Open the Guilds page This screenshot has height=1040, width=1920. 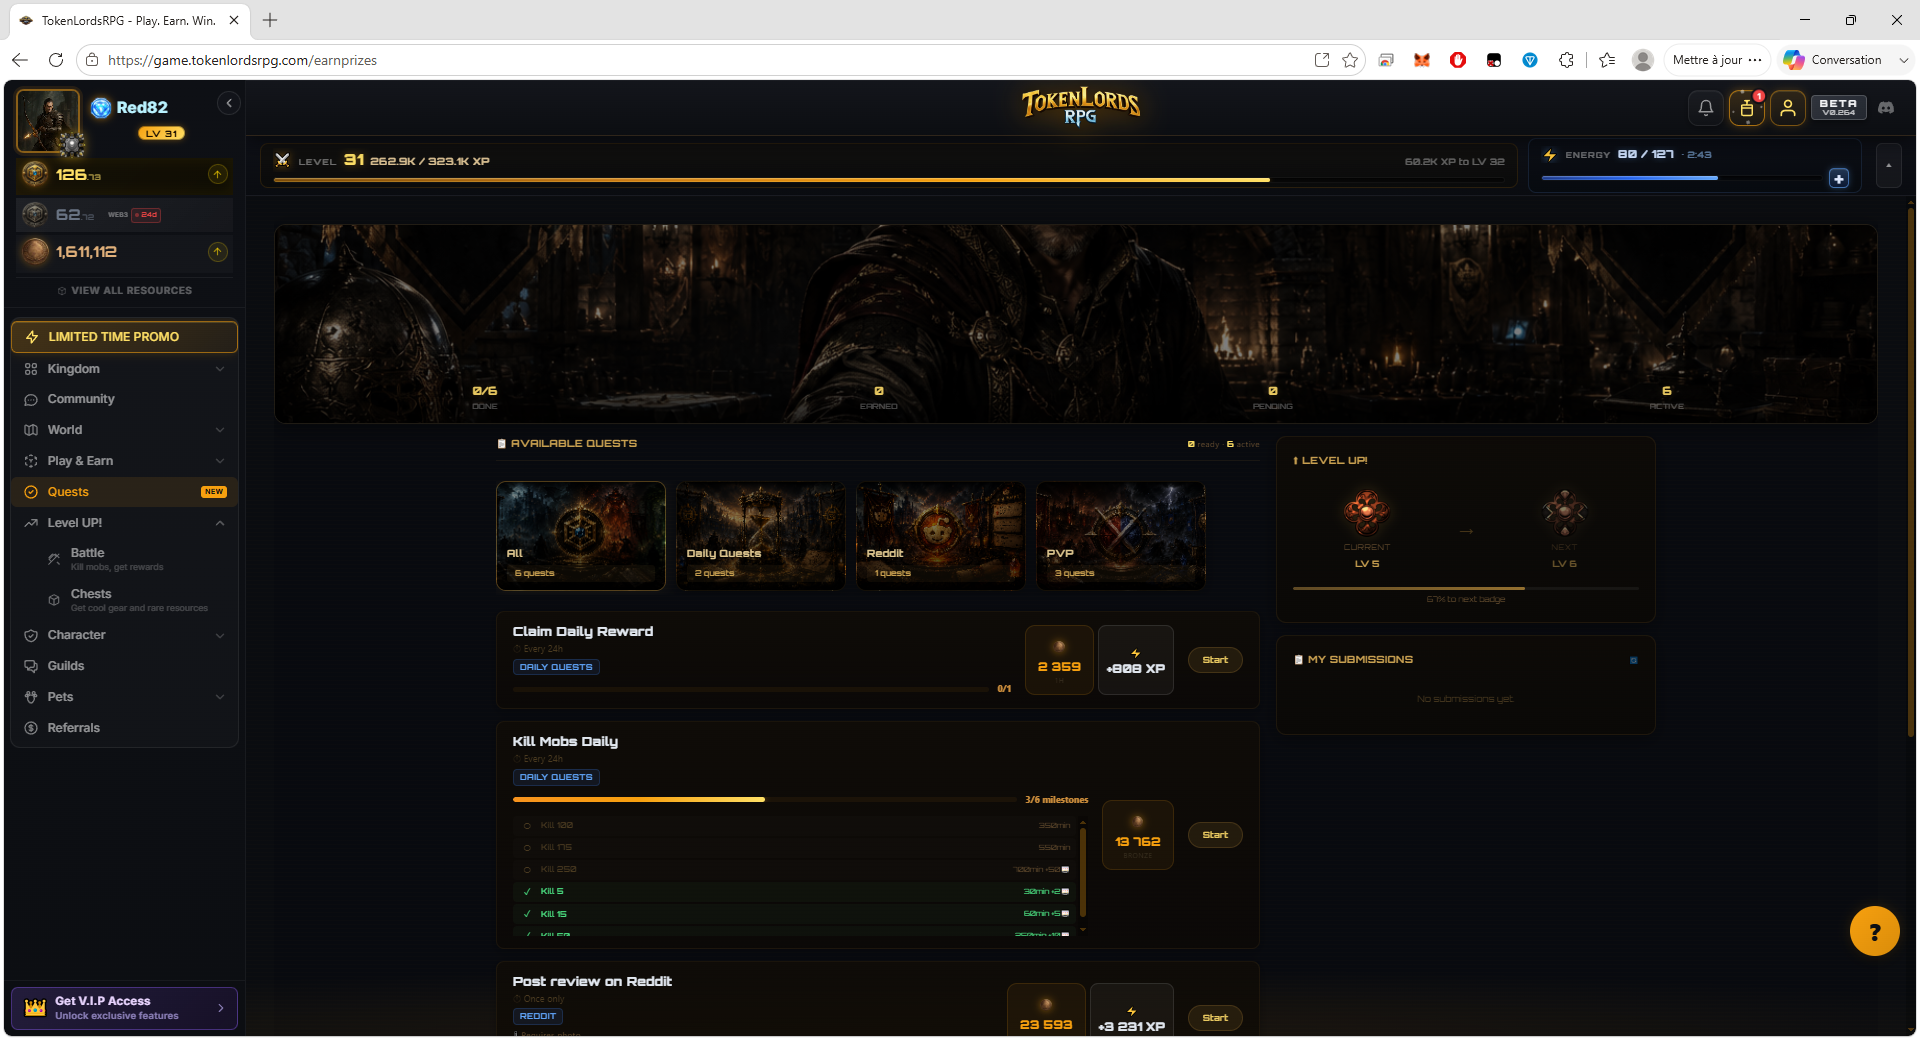tap(125, 665)
